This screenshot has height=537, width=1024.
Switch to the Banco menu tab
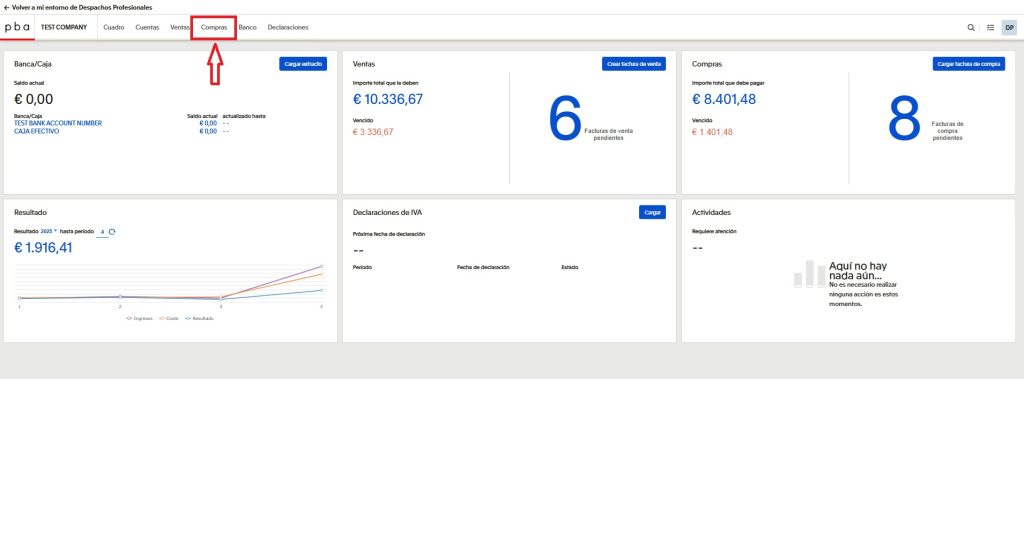[247, 27]
